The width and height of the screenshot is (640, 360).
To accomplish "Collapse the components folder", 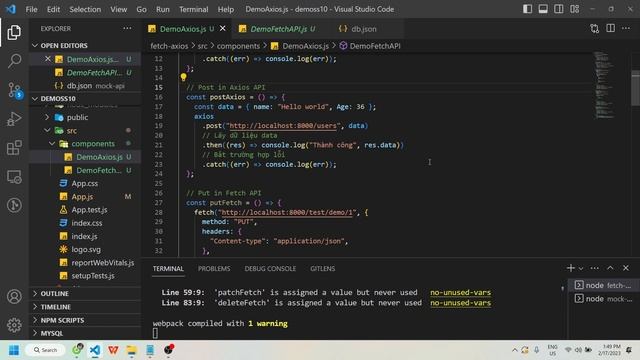I will 52,144.
